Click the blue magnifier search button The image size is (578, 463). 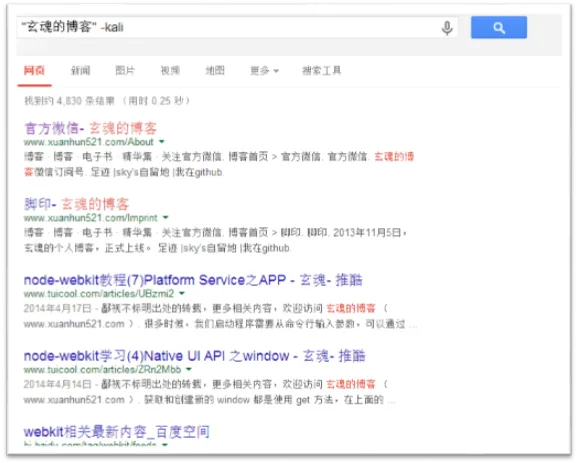[499, 27]
